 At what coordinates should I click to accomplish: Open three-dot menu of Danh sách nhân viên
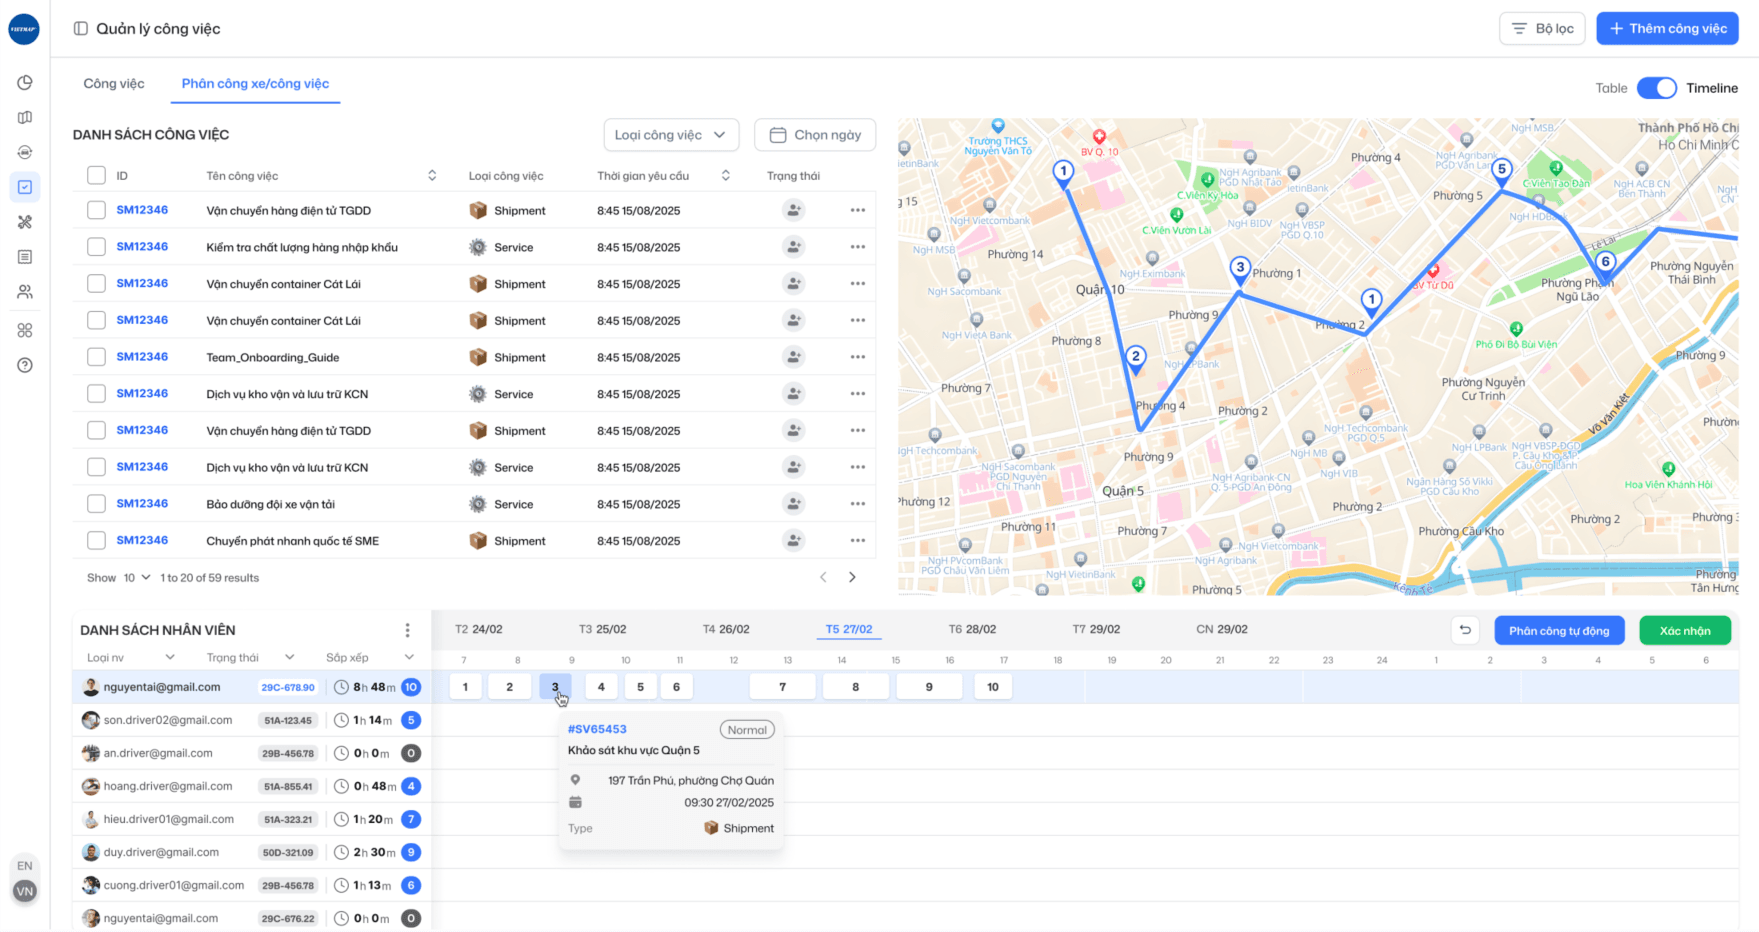pyautogui.click(x=407, y=630)
